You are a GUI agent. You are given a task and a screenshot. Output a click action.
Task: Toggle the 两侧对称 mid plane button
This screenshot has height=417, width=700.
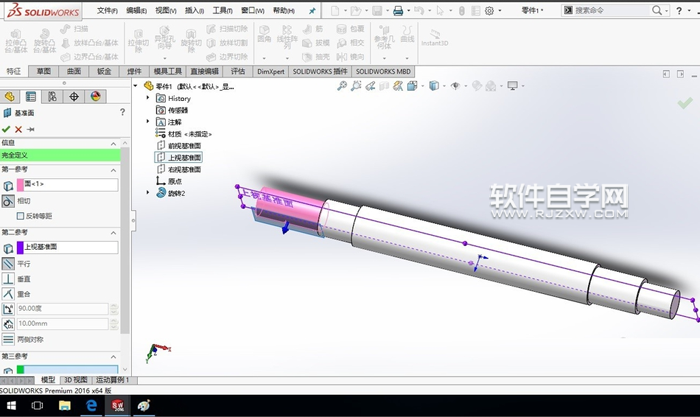(8, 339)
